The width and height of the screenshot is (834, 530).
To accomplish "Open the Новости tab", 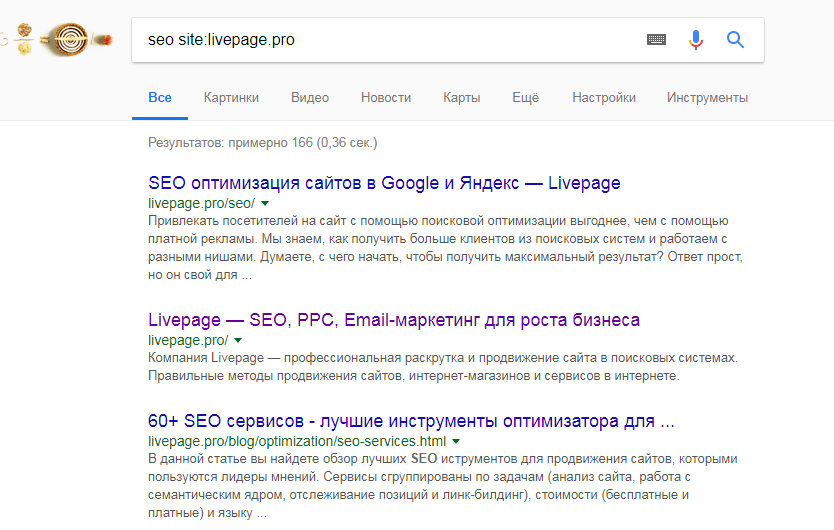I will [x=386, y=98].
